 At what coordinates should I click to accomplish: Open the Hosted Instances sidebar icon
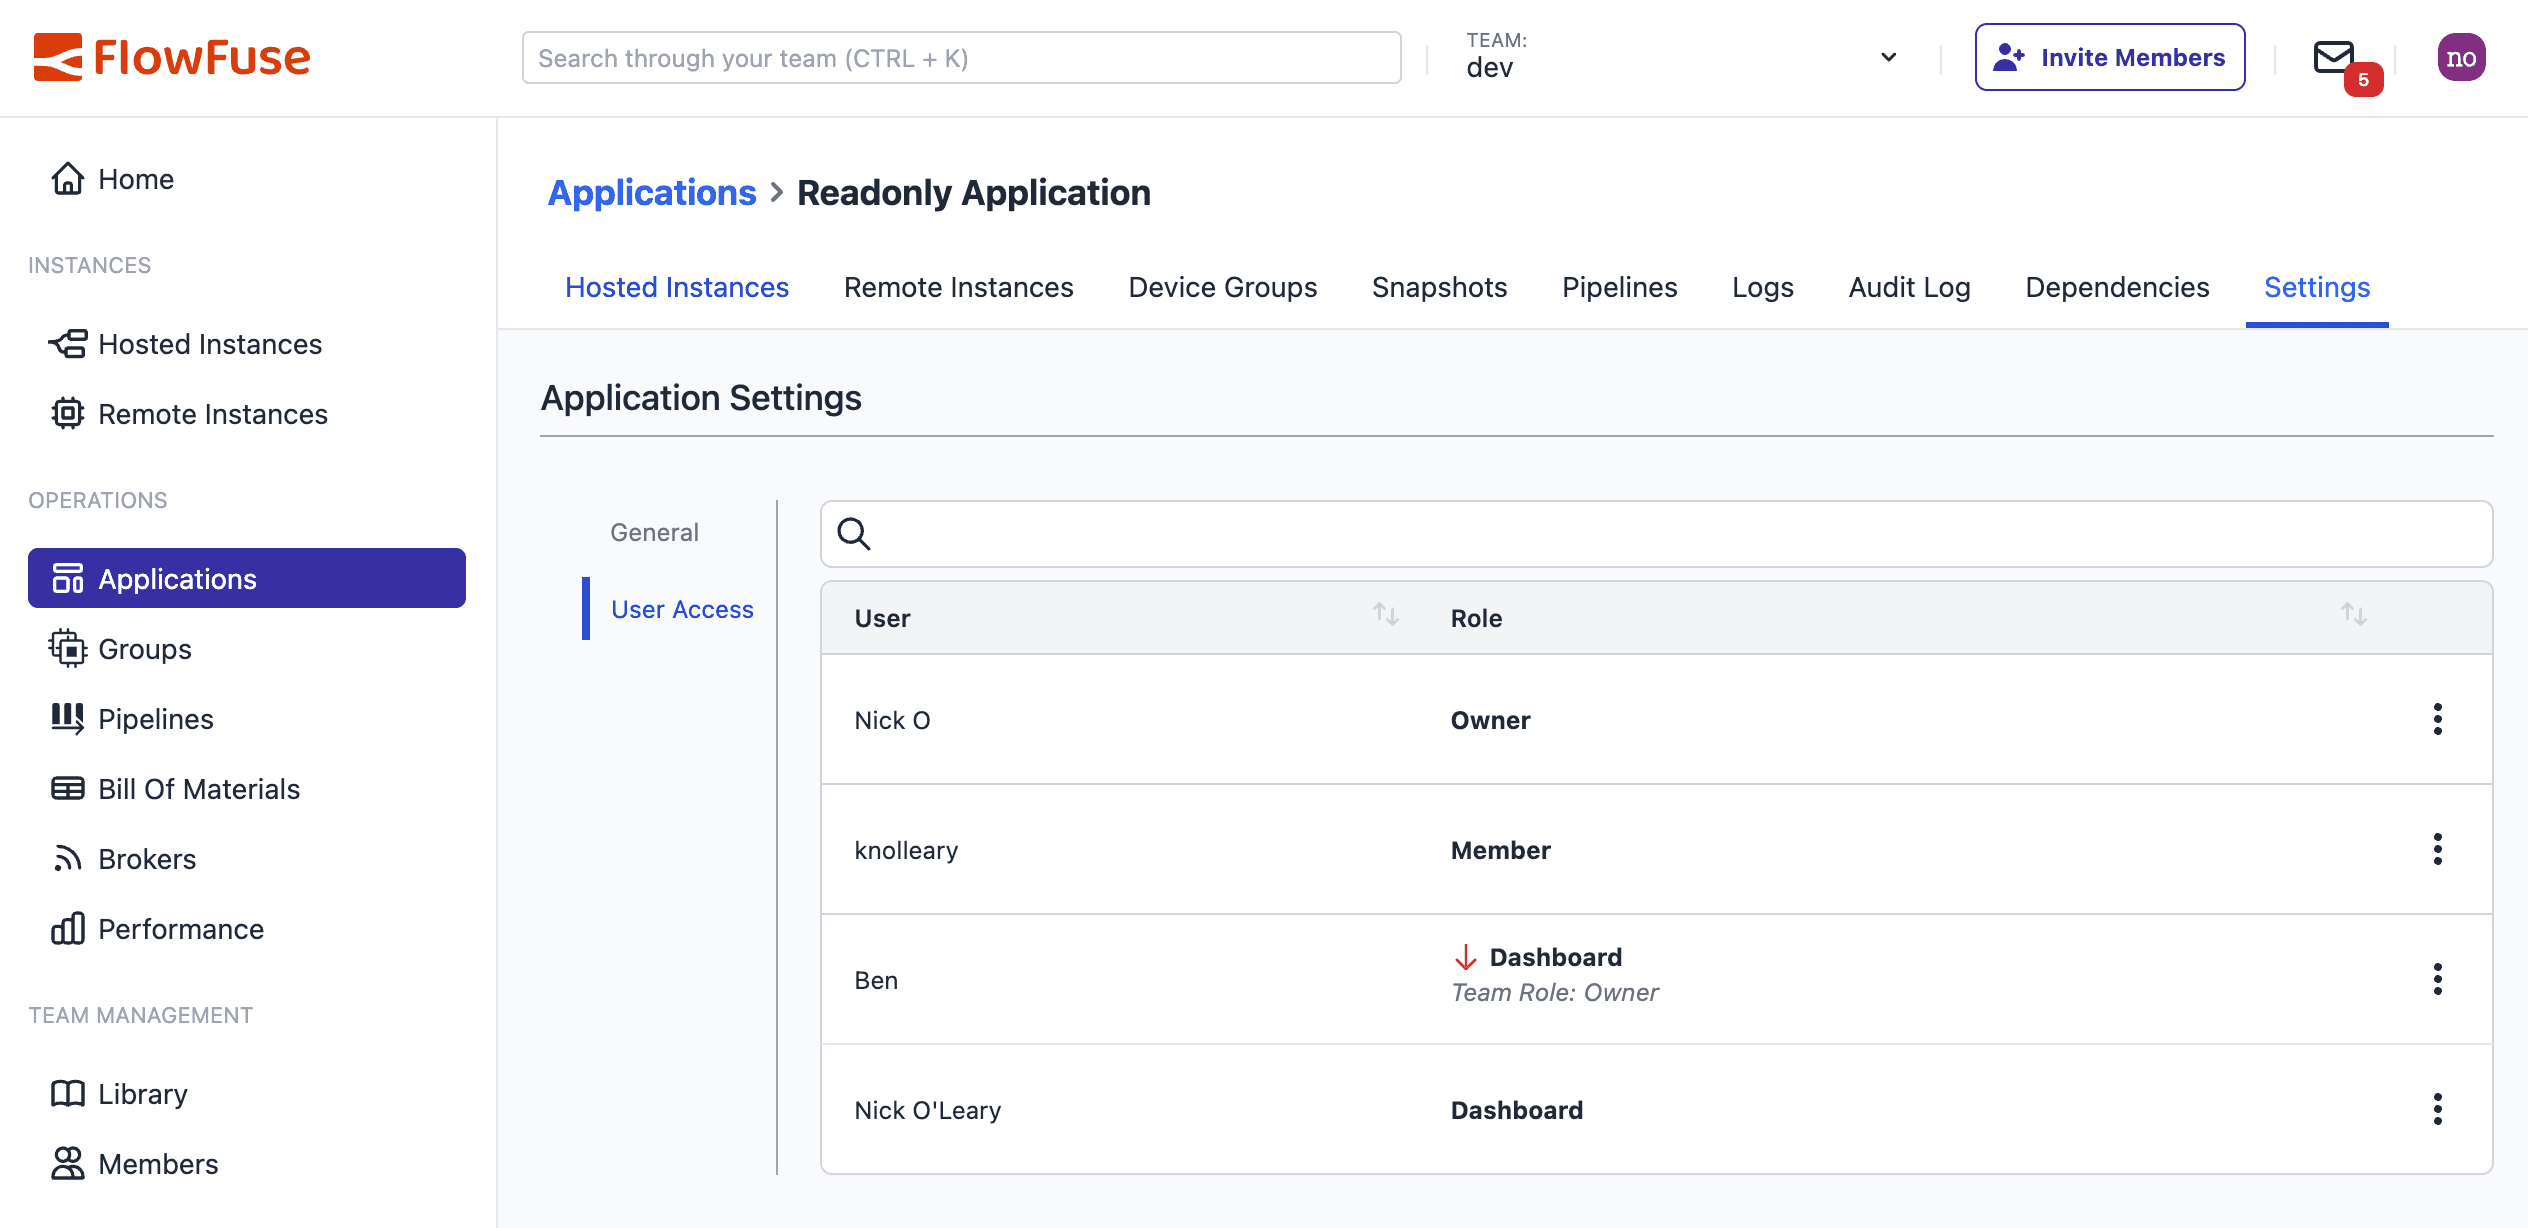coord(66,344)
